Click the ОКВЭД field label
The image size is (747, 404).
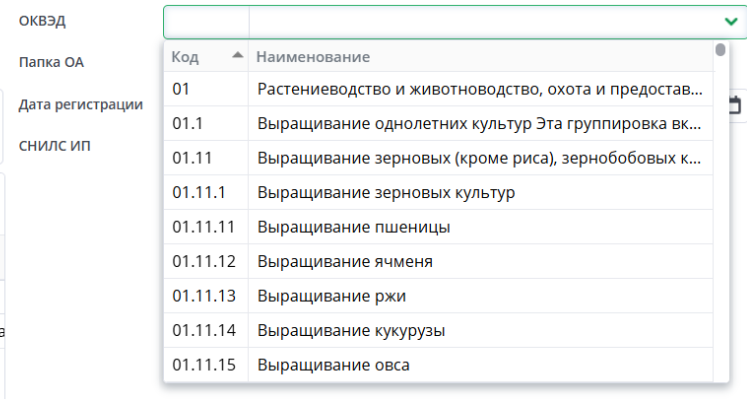point(42,20)
